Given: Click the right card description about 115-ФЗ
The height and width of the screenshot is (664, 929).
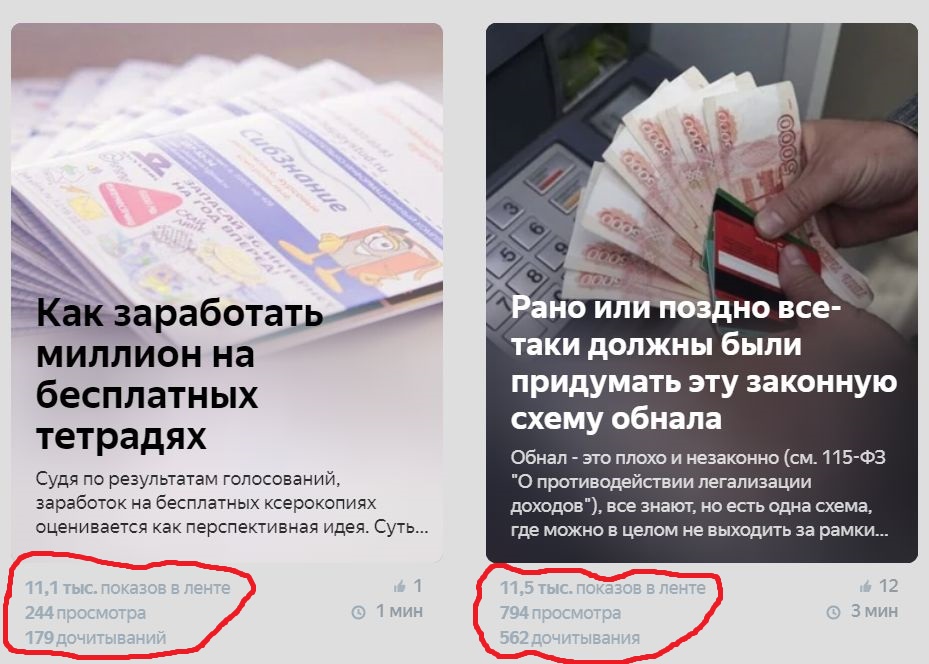Looking at the screenshot, I should point(700,493).
